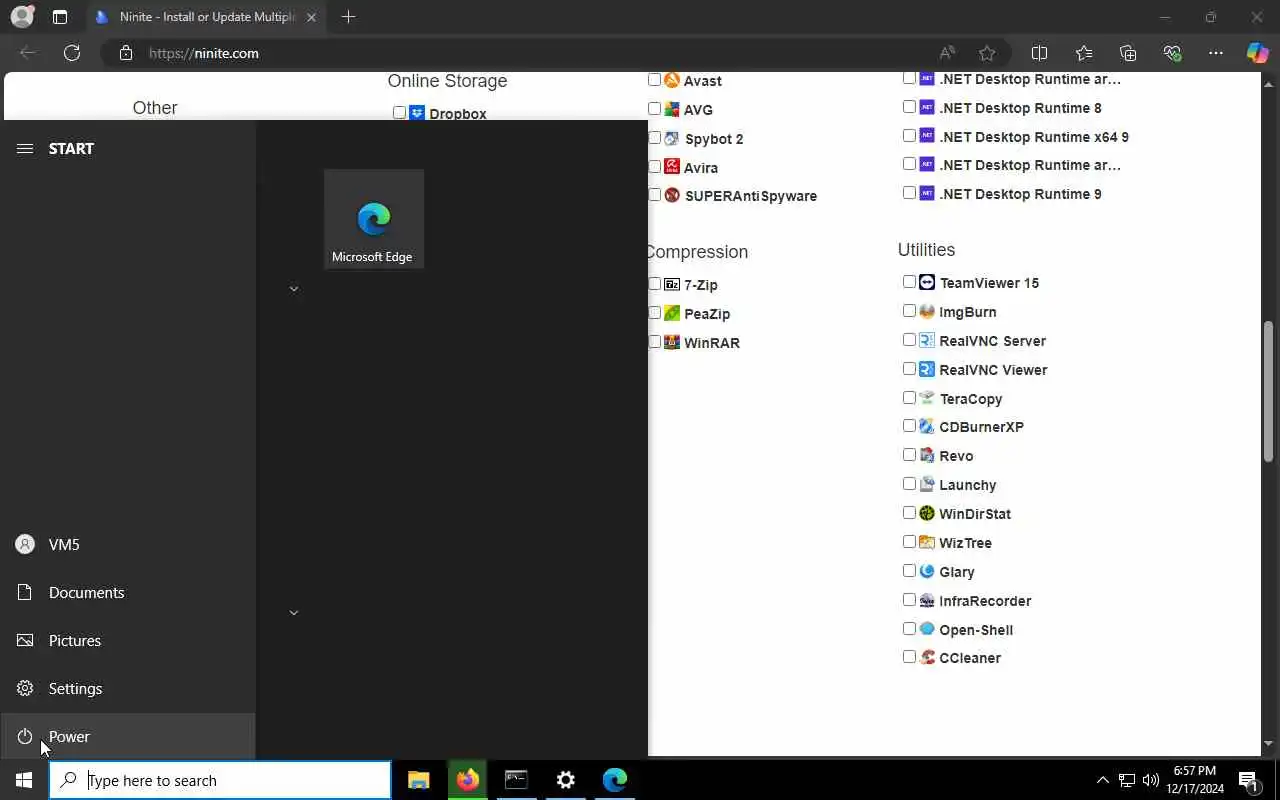The height and width of the screenshot is (800, 1280).
Task: Click the Revo app icon
Action: point(927,455)
